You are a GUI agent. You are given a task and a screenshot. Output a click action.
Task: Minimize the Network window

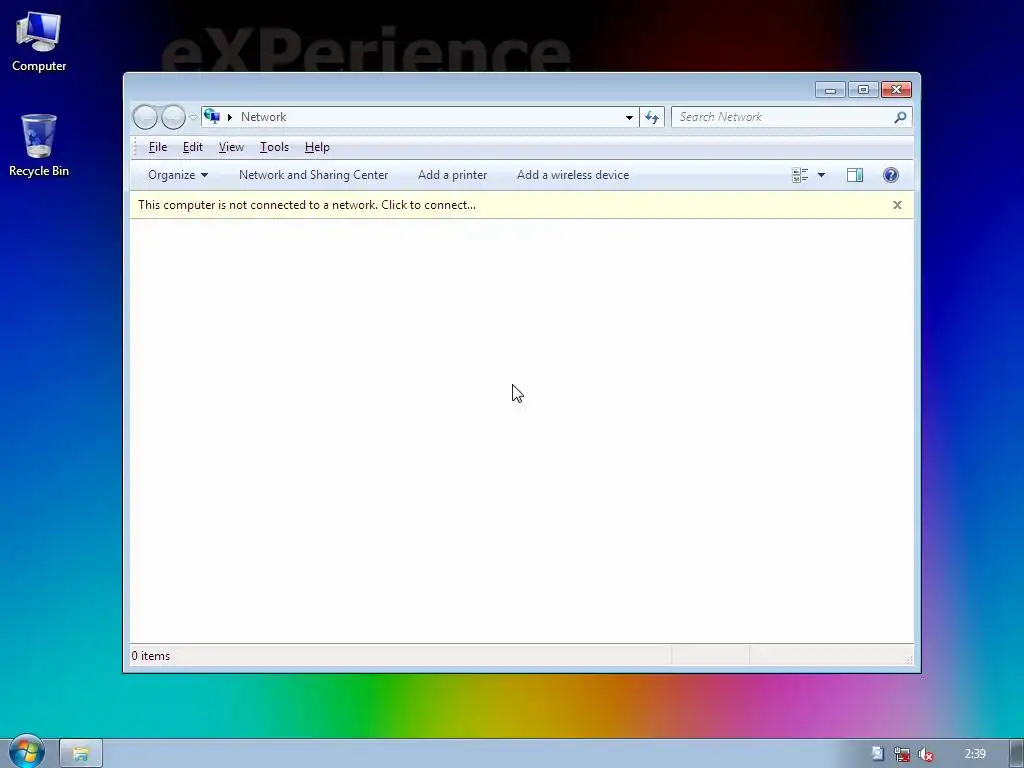coord(831,89)
